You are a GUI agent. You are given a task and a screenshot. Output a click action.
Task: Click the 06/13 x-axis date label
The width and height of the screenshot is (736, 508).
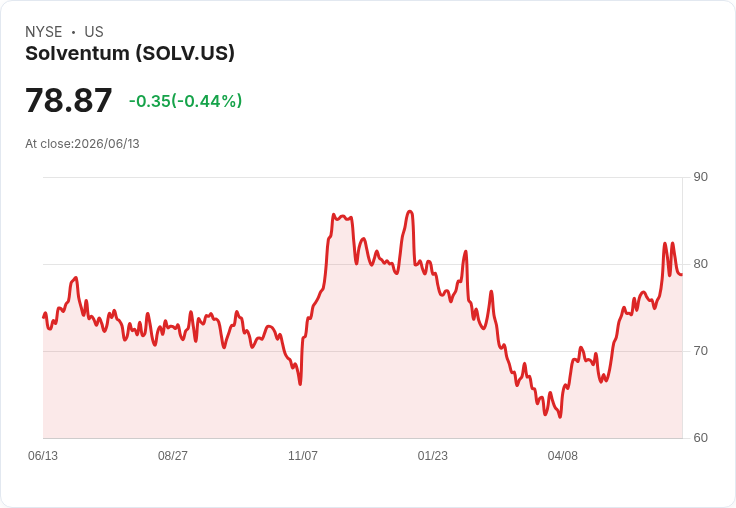43,456
